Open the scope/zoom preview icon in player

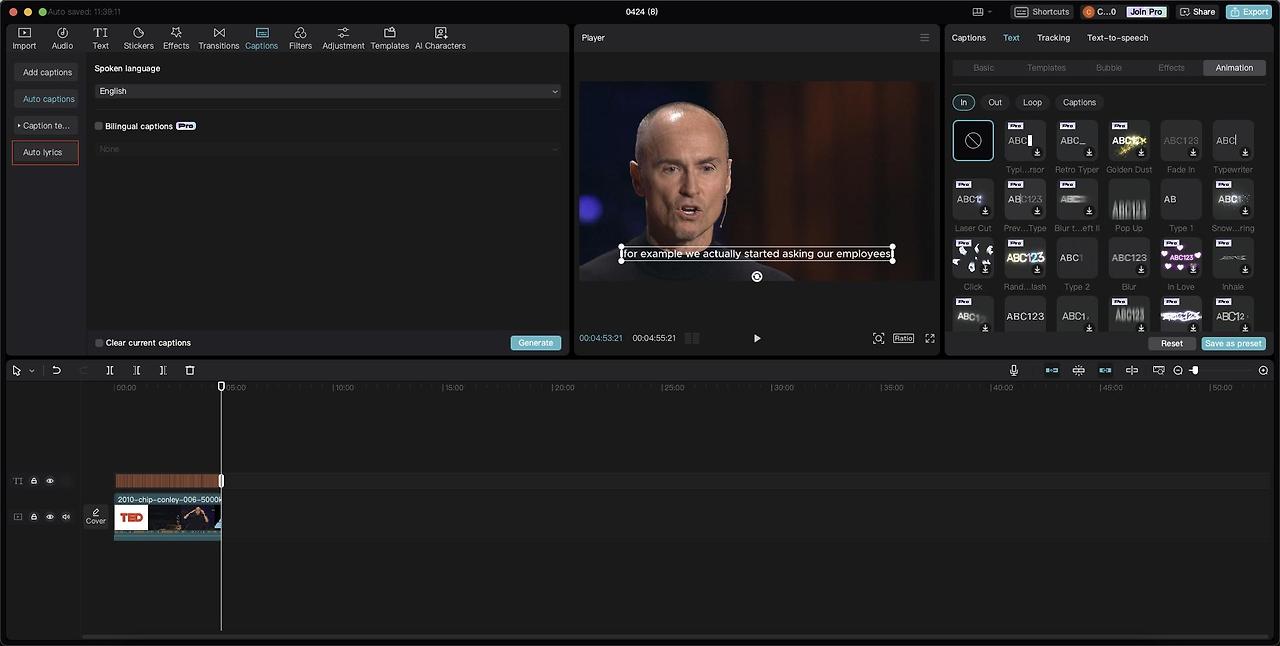(x=878, y=338)
